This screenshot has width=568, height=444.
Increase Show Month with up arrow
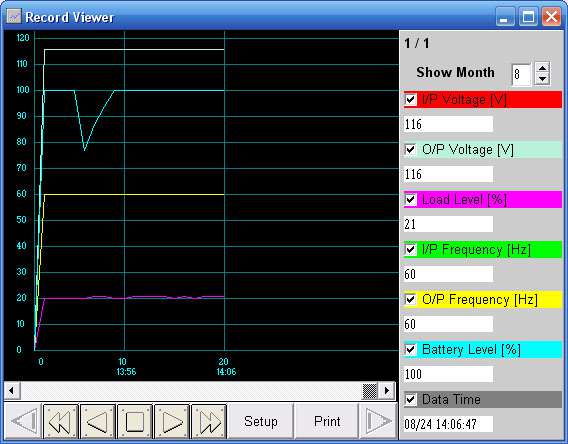[542, 68]
